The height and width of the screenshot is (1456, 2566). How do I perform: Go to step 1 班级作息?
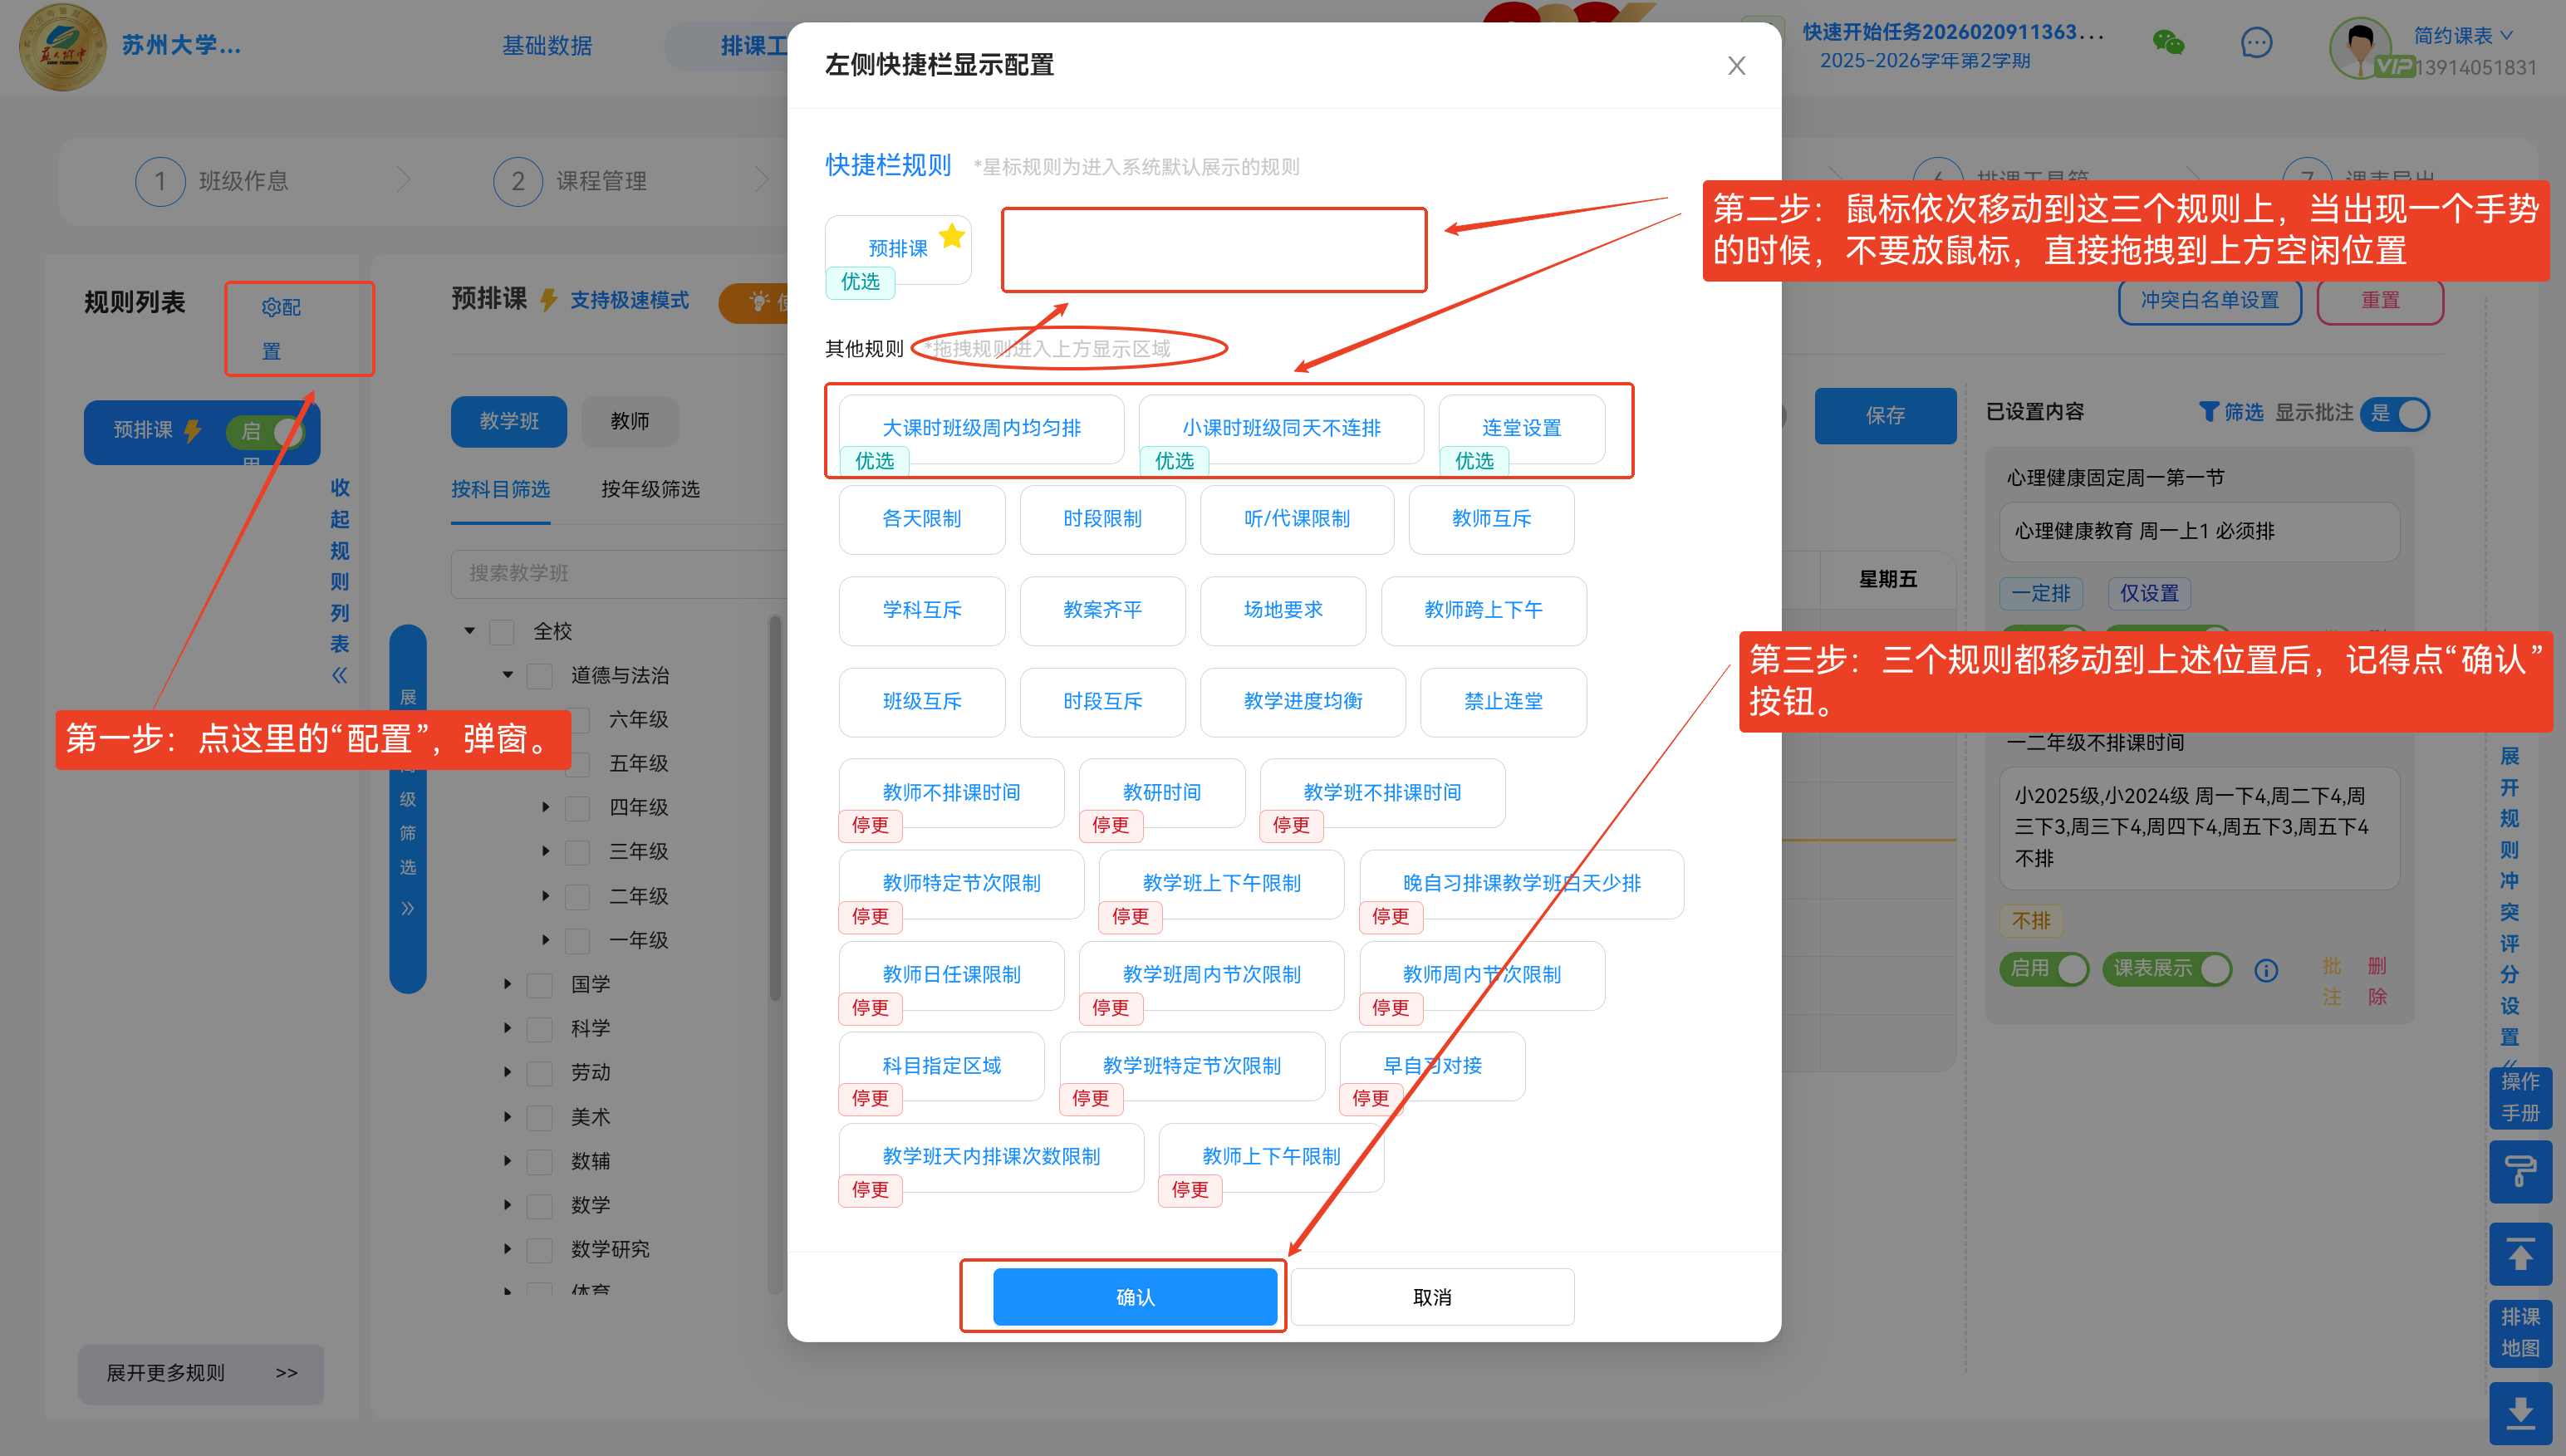[x=212, y=181]
